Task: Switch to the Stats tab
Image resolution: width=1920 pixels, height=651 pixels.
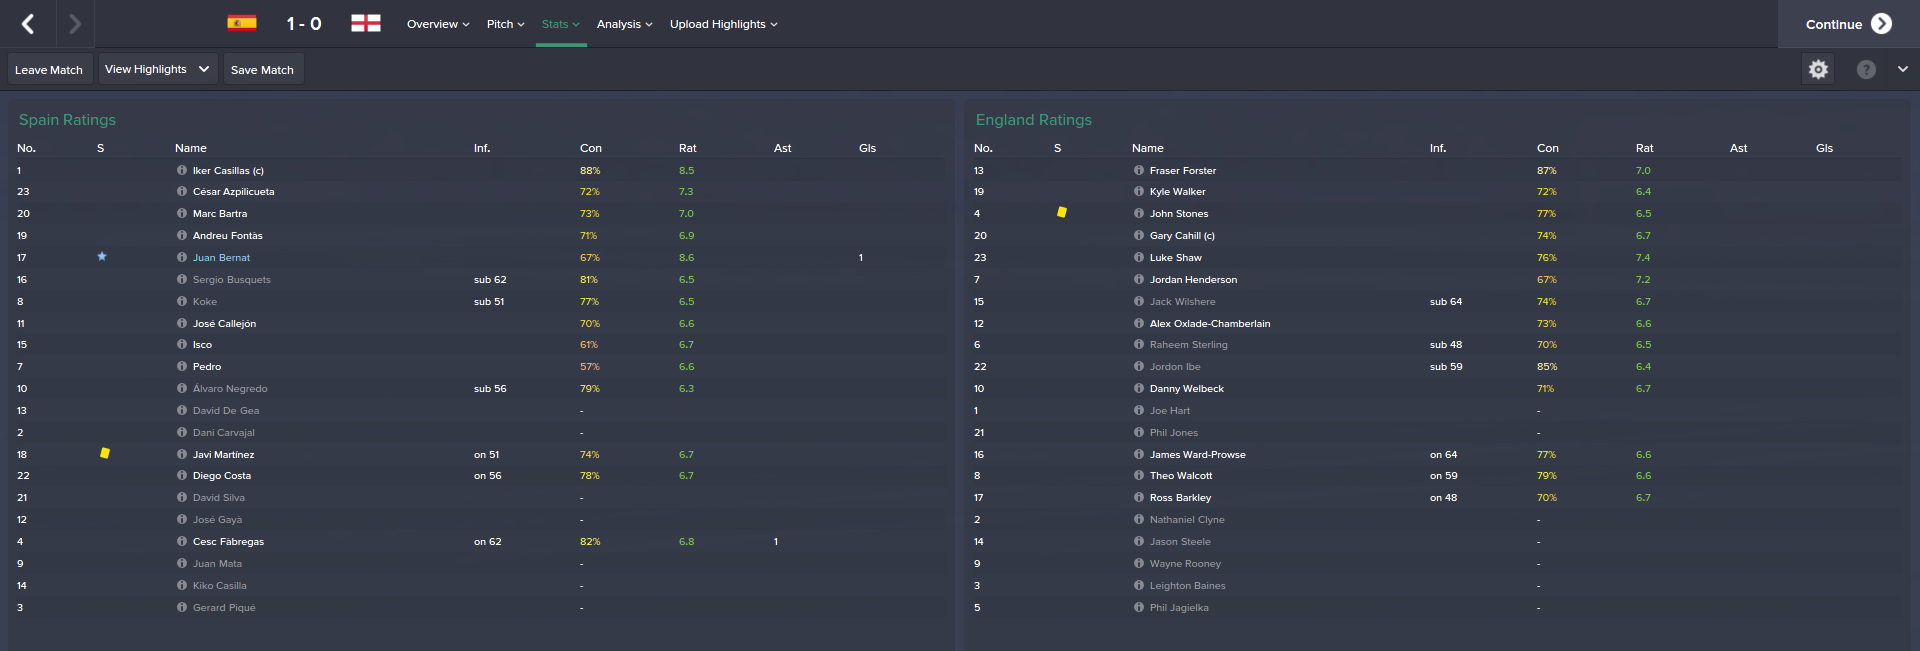Action: click(560, 24)
